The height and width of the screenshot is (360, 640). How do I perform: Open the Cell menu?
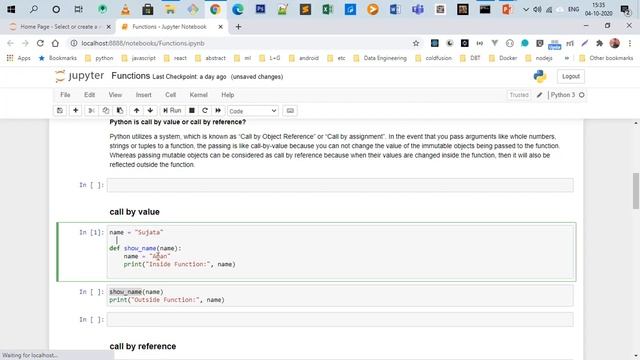pyautogui.click(x=171, y=95)
